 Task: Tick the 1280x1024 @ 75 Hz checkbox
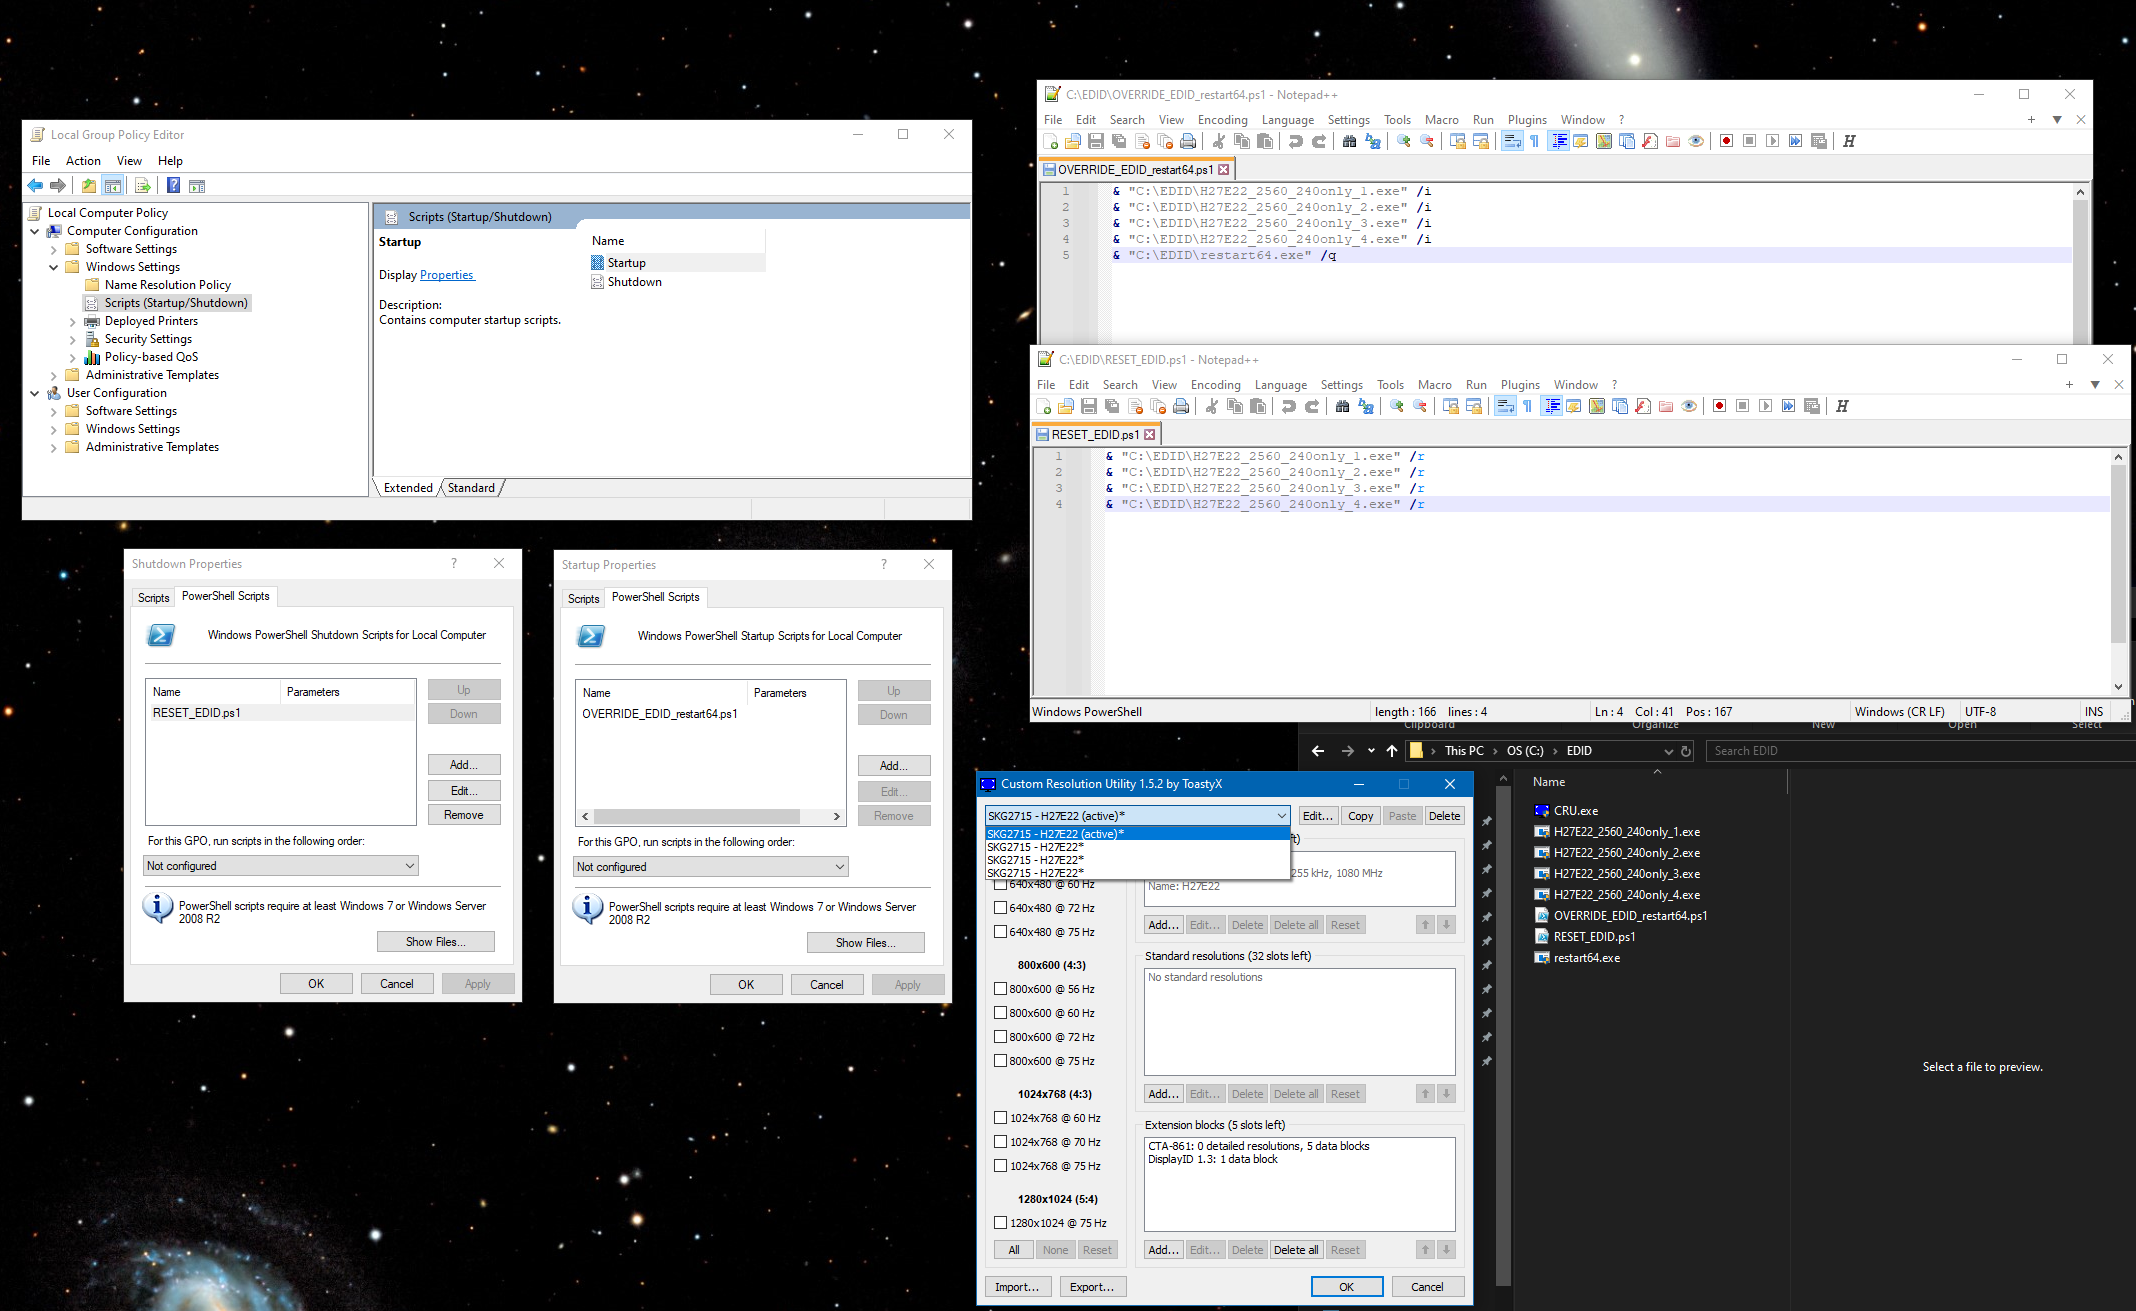click(1000, 1223)
